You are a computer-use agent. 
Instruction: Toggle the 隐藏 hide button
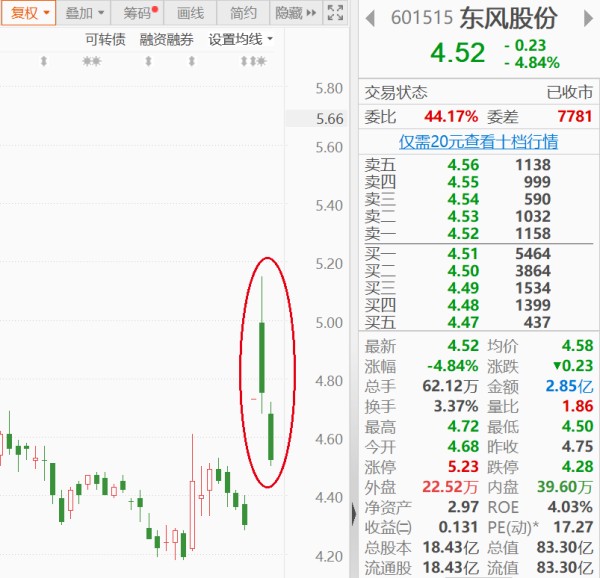click(x=288, y=13)
